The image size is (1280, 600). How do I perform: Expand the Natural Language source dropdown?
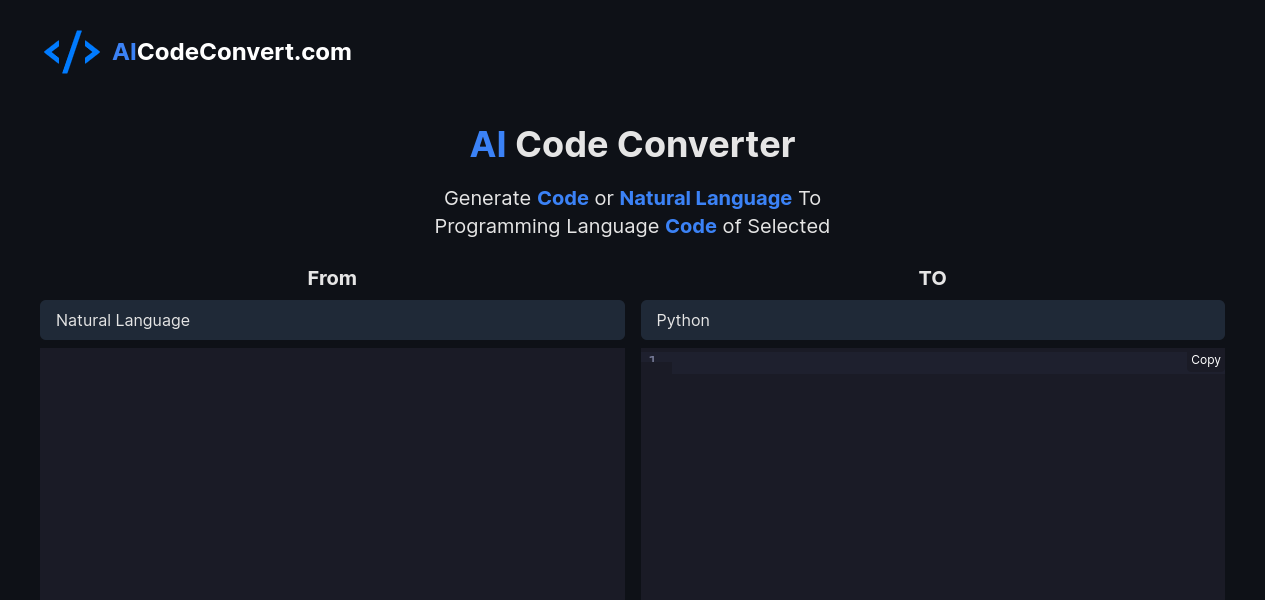332,320
